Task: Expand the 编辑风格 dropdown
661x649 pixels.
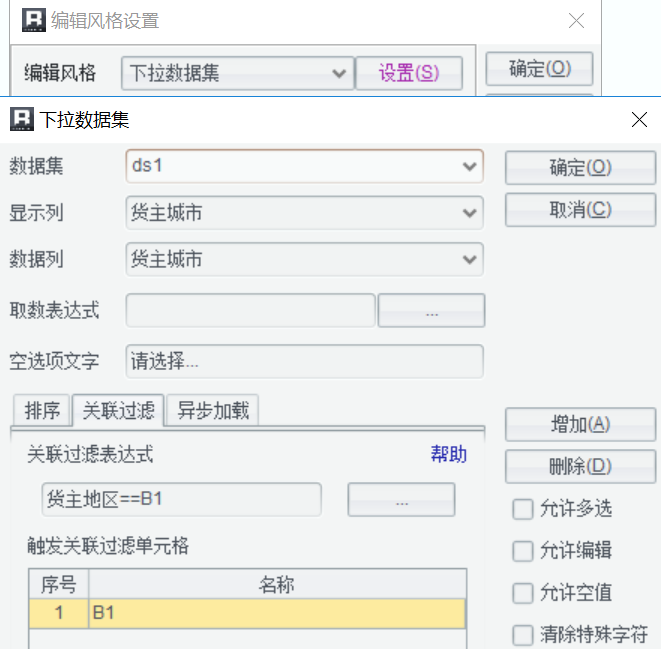Action: click(339, 73)
